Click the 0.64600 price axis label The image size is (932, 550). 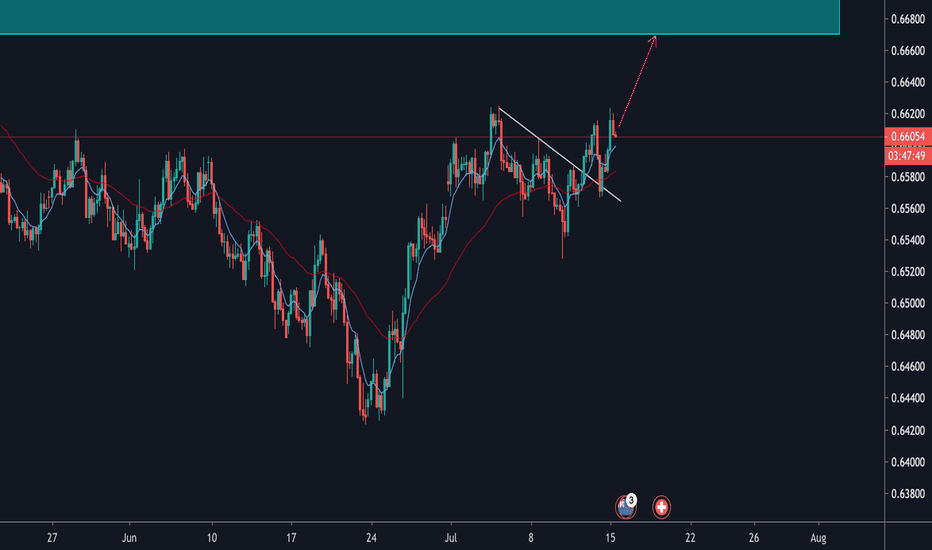tap(908, 366)
